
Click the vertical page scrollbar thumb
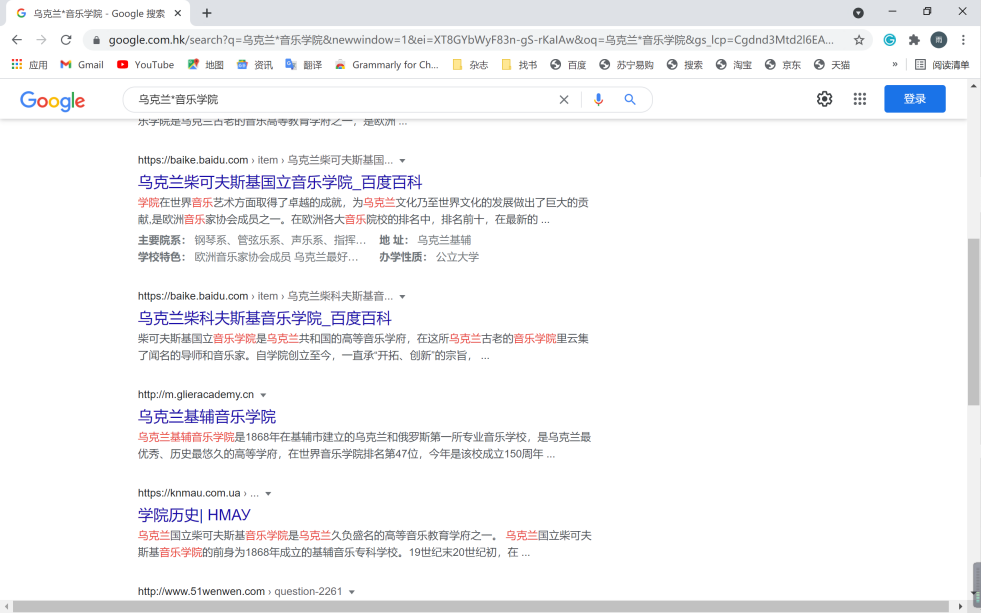(x=973, y=322)
